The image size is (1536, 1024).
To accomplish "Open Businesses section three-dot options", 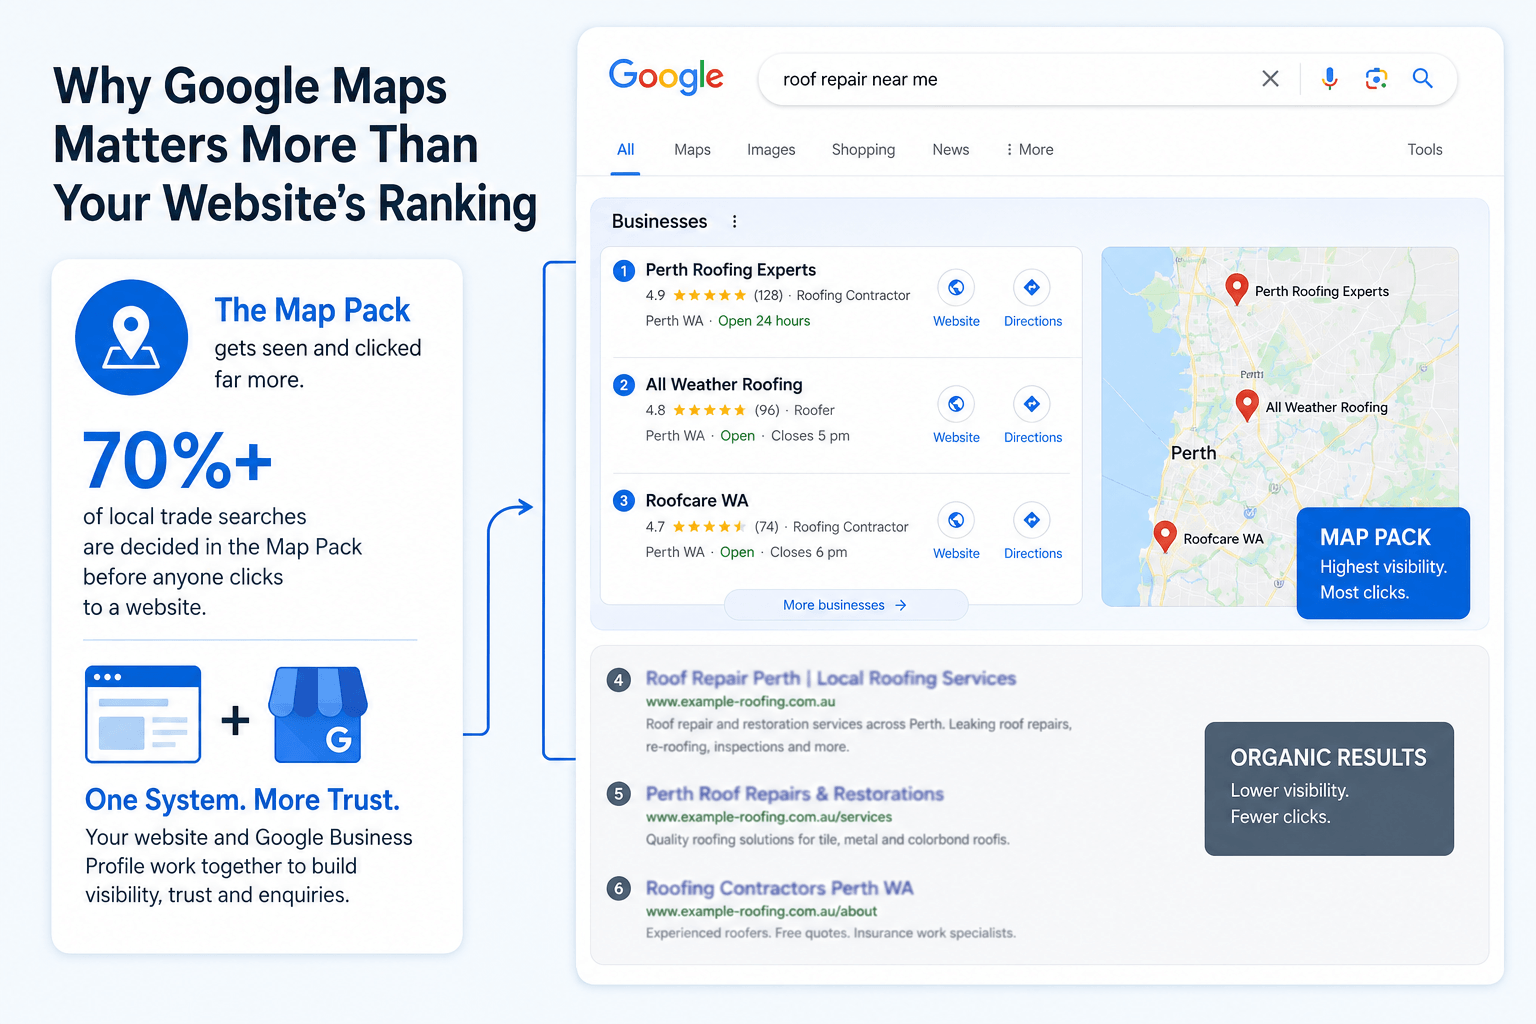I will 734,222.
